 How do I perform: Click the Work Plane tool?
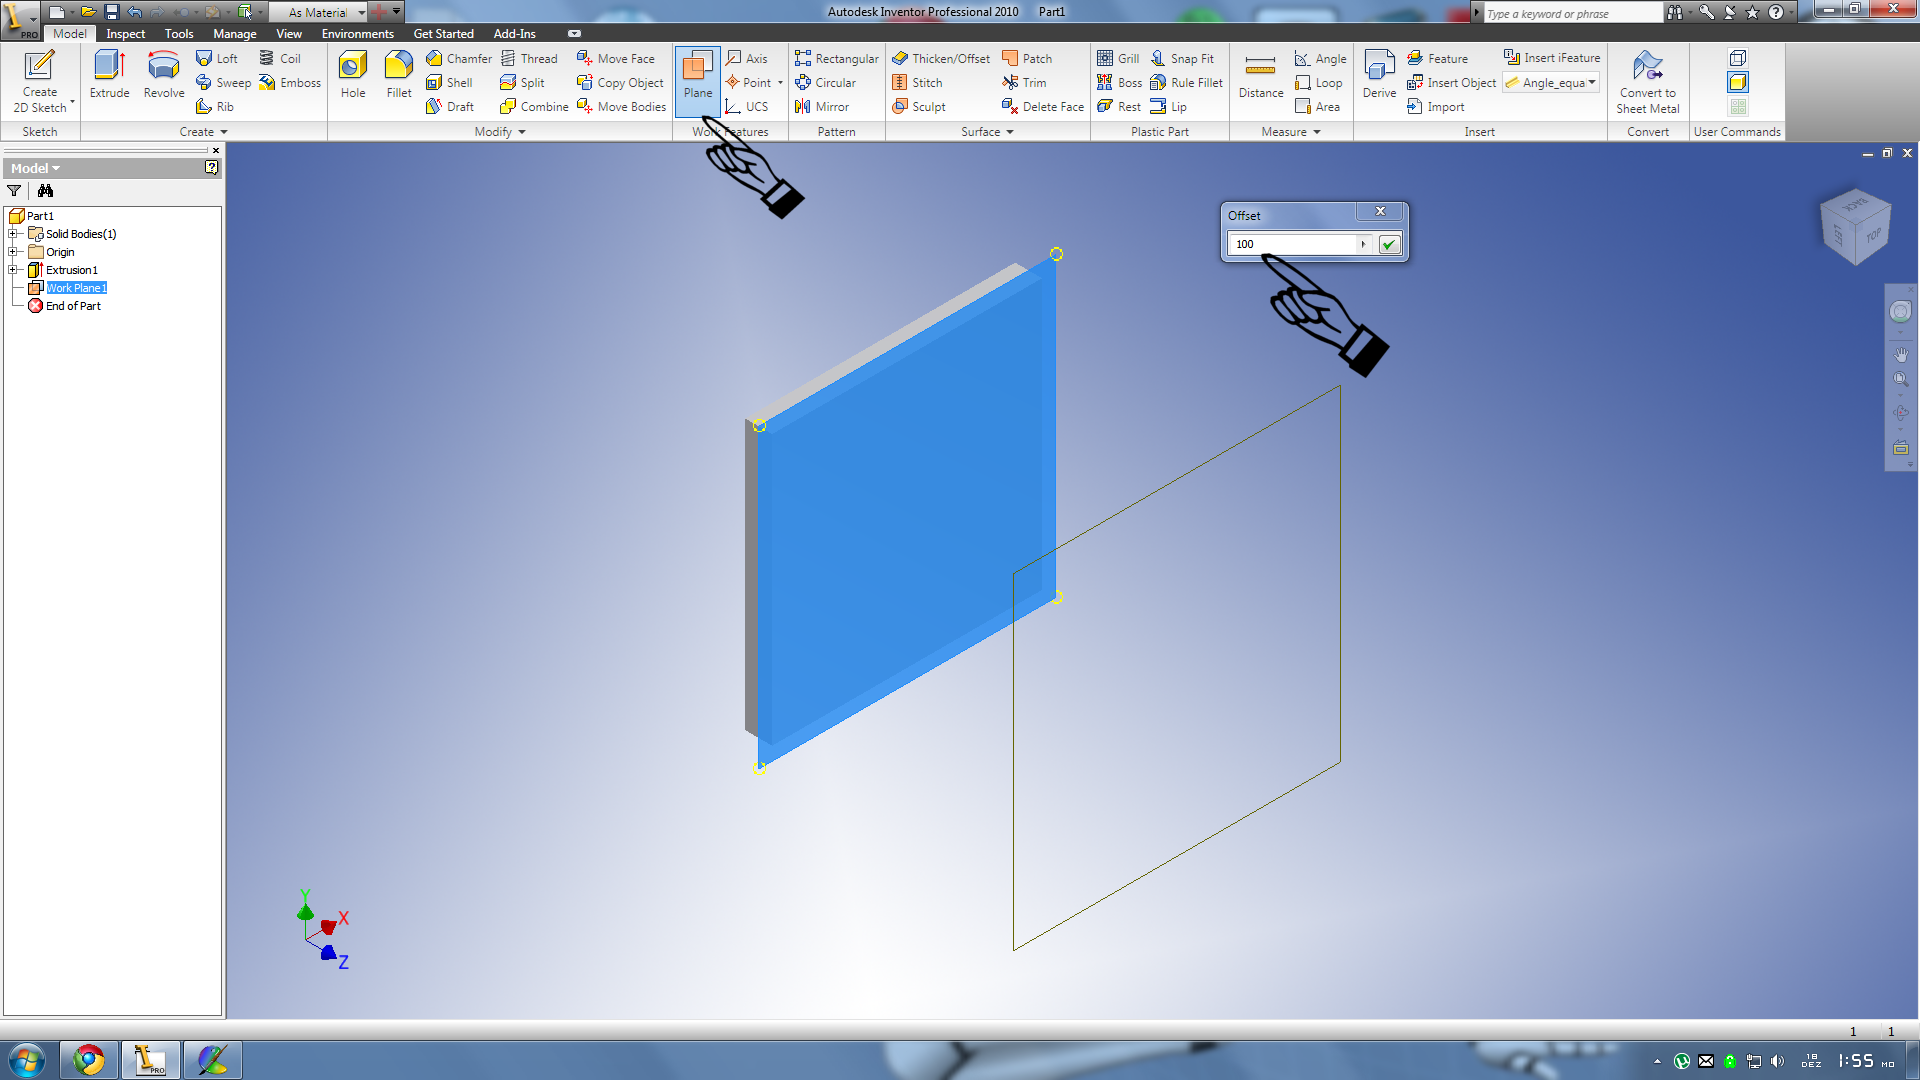tap(698, 75)
